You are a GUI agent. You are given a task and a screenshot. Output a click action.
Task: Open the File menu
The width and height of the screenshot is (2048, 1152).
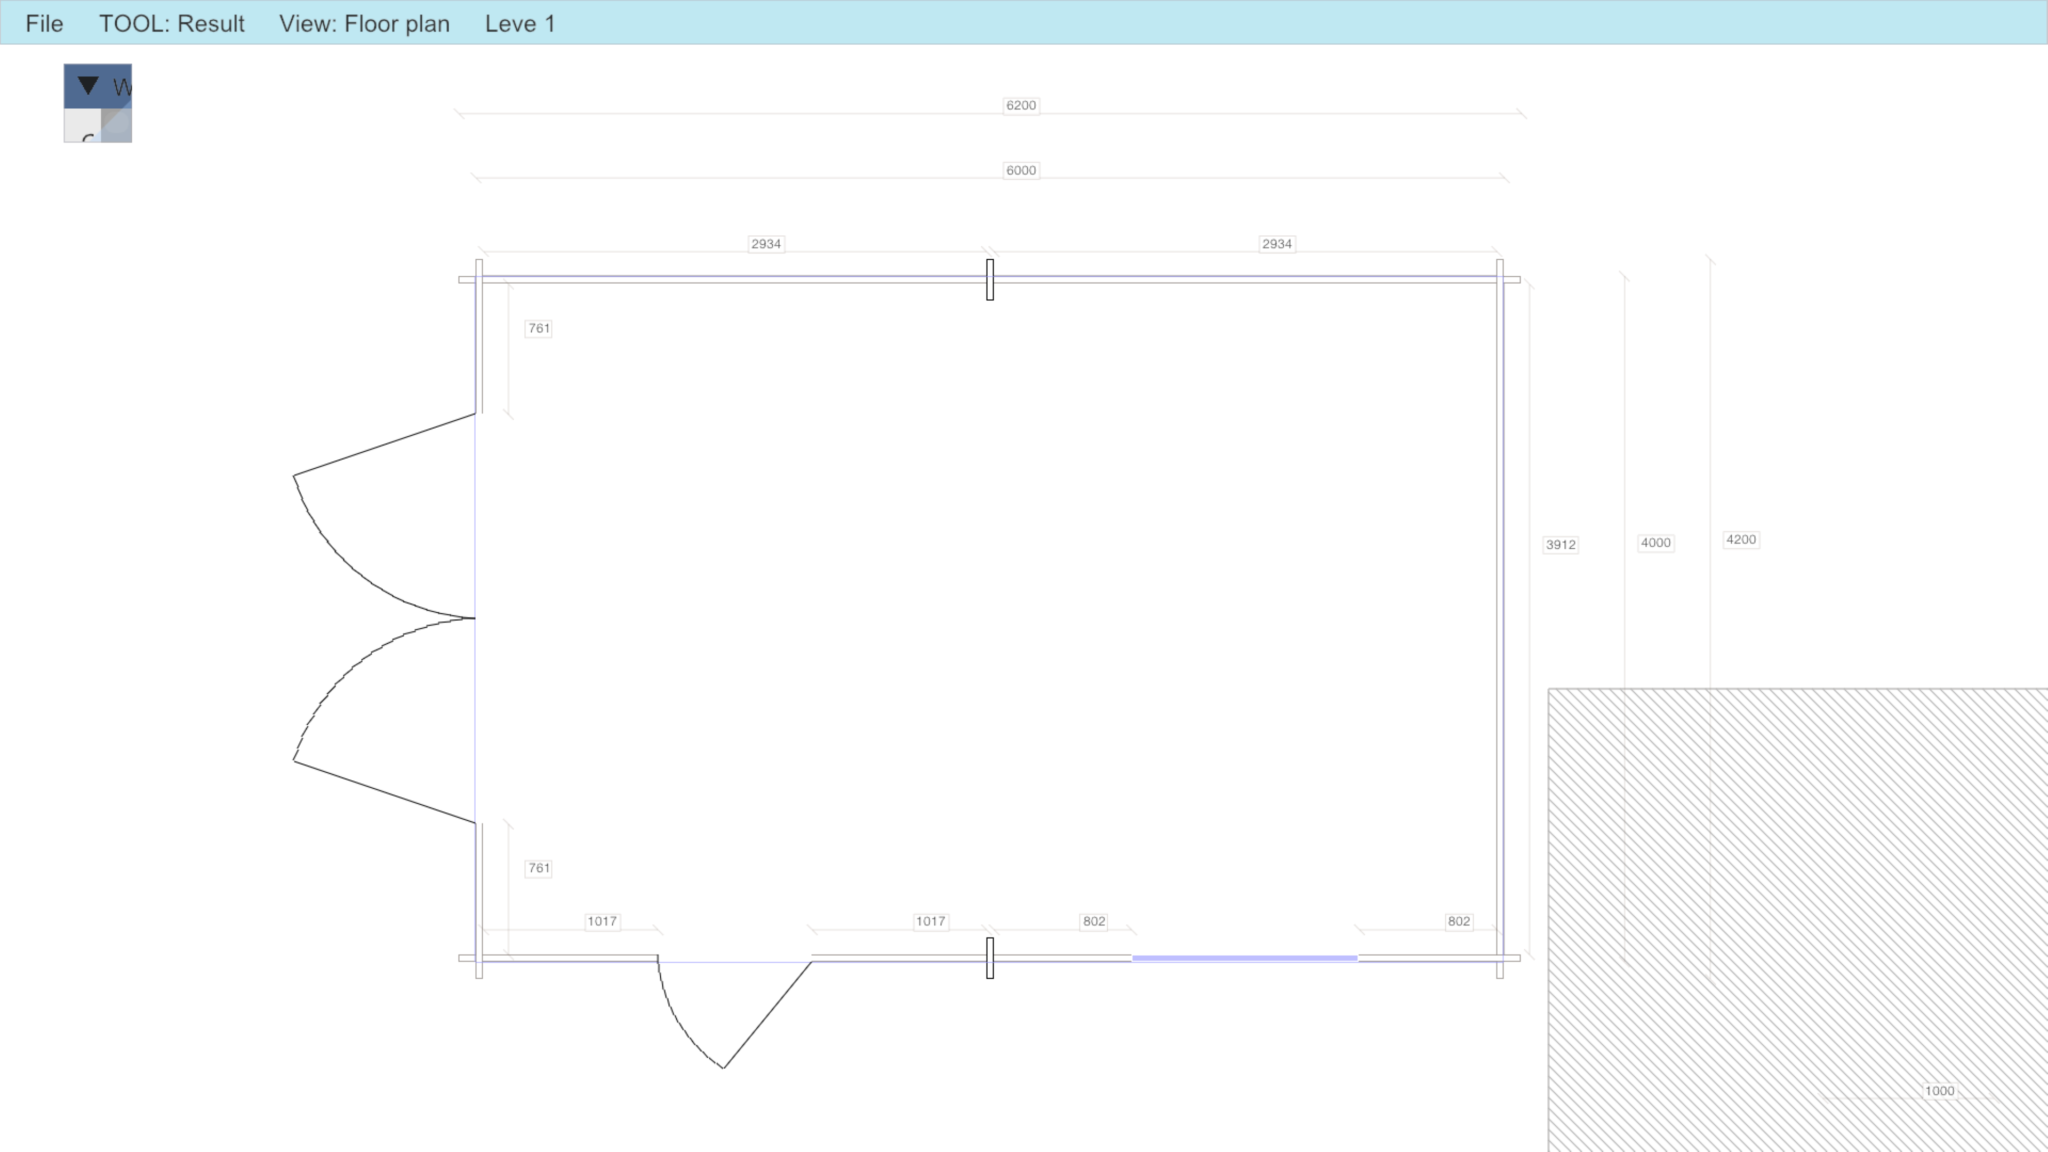click(44, 23)
